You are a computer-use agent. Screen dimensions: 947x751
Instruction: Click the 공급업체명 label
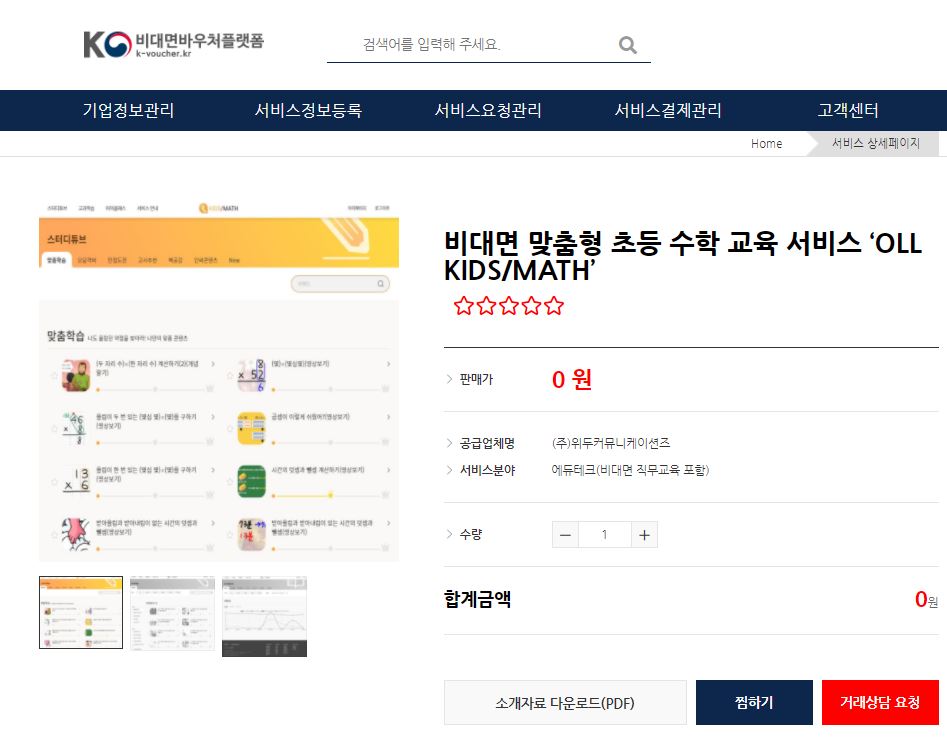coord(487,443)
